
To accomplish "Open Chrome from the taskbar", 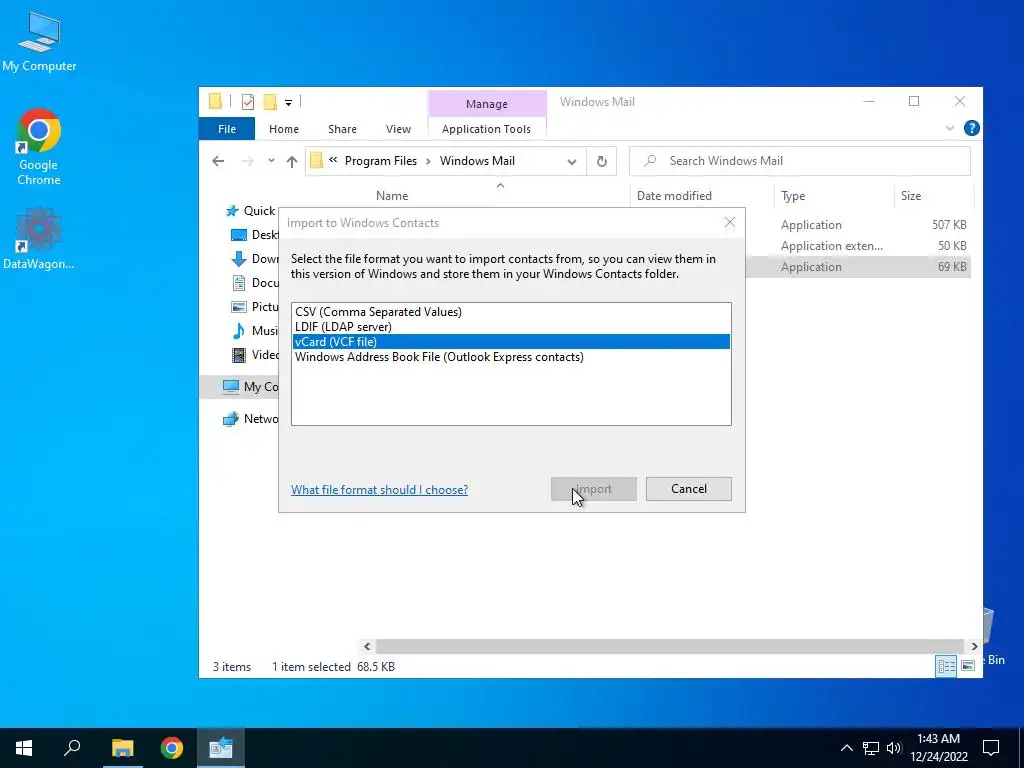I will (172, 748).
